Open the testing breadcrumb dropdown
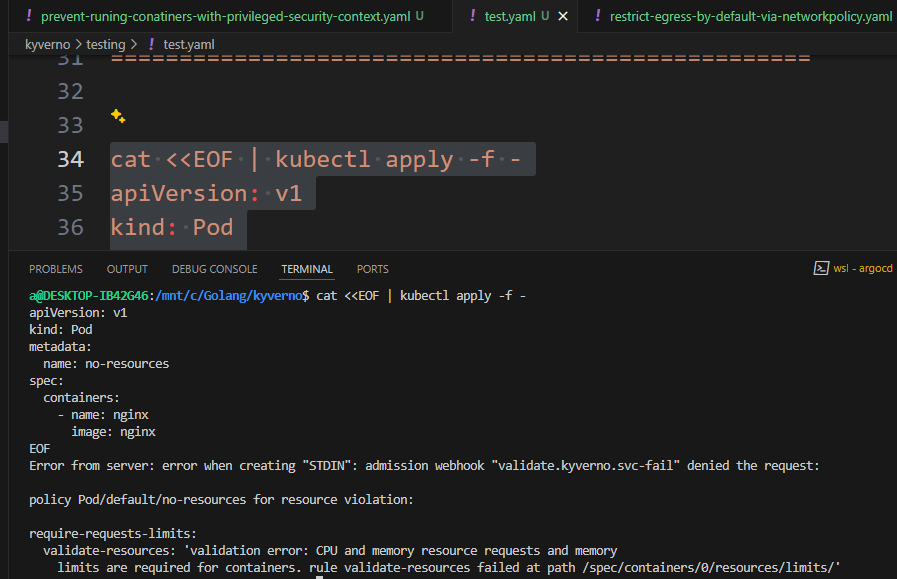Viewport: 897px width, 579px height. point(107,44)
